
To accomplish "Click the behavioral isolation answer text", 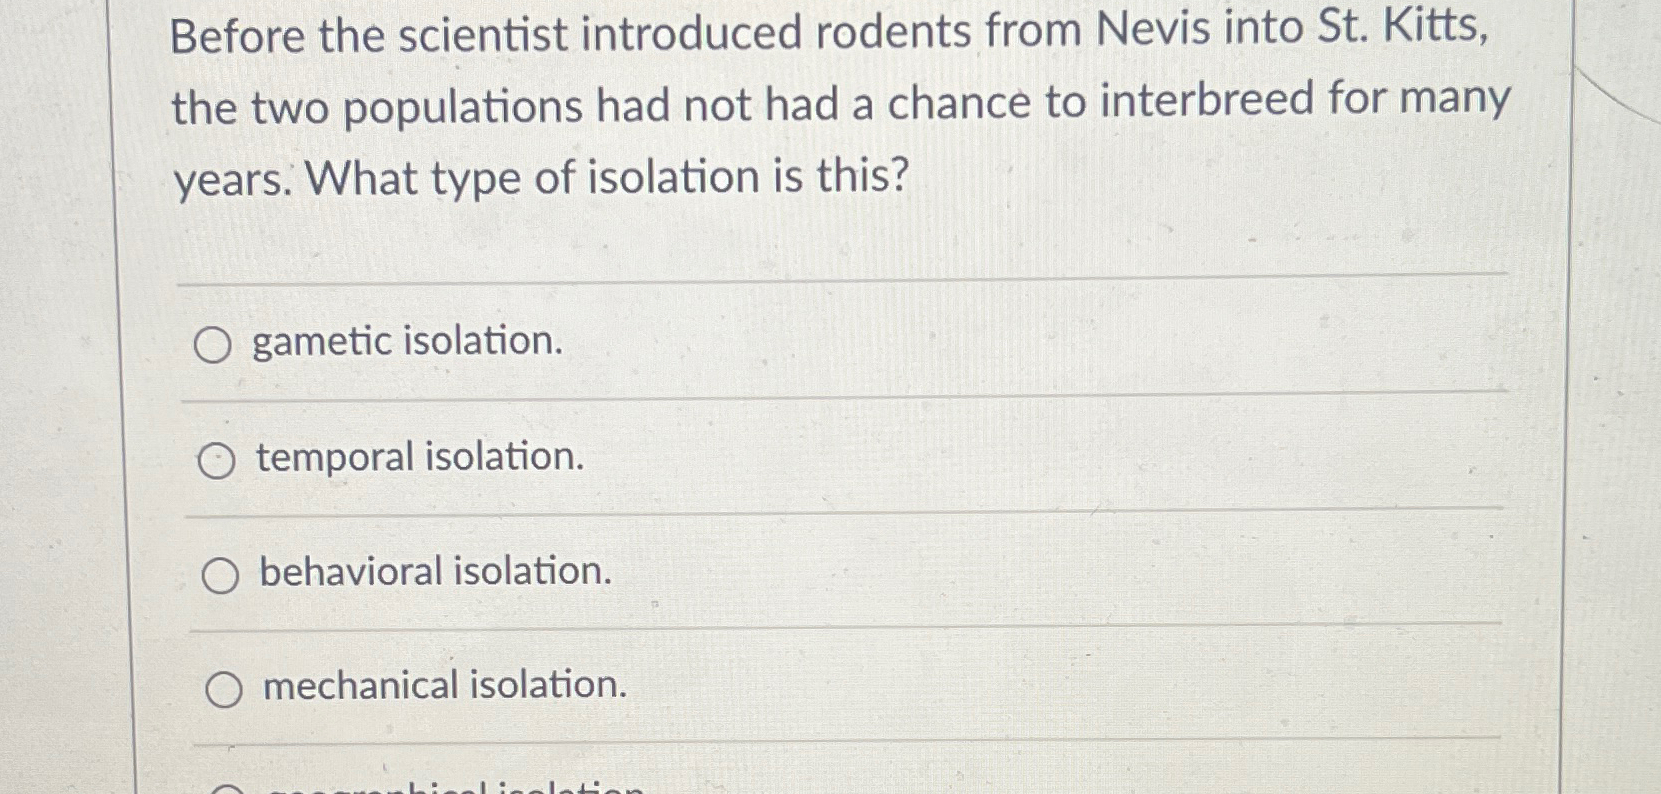I will 432,573.
